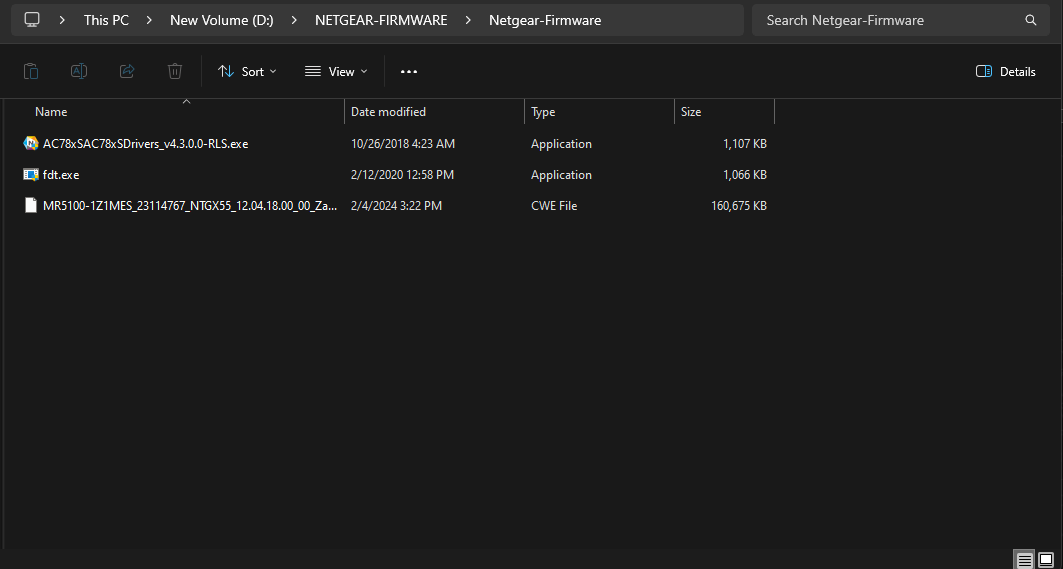This screenshot has width=1063, height=569.
Task: Switch to large thumbnails view icon
Action: pyautogui.click(x=1045, y=560)
